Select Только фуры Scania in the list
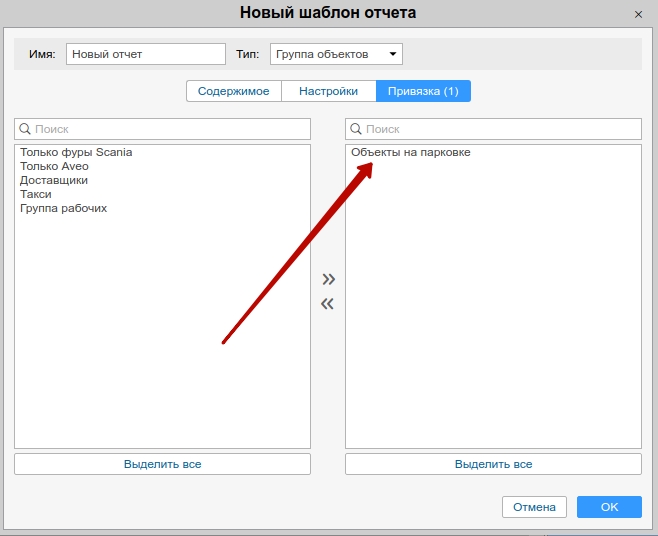 point(76,152)
